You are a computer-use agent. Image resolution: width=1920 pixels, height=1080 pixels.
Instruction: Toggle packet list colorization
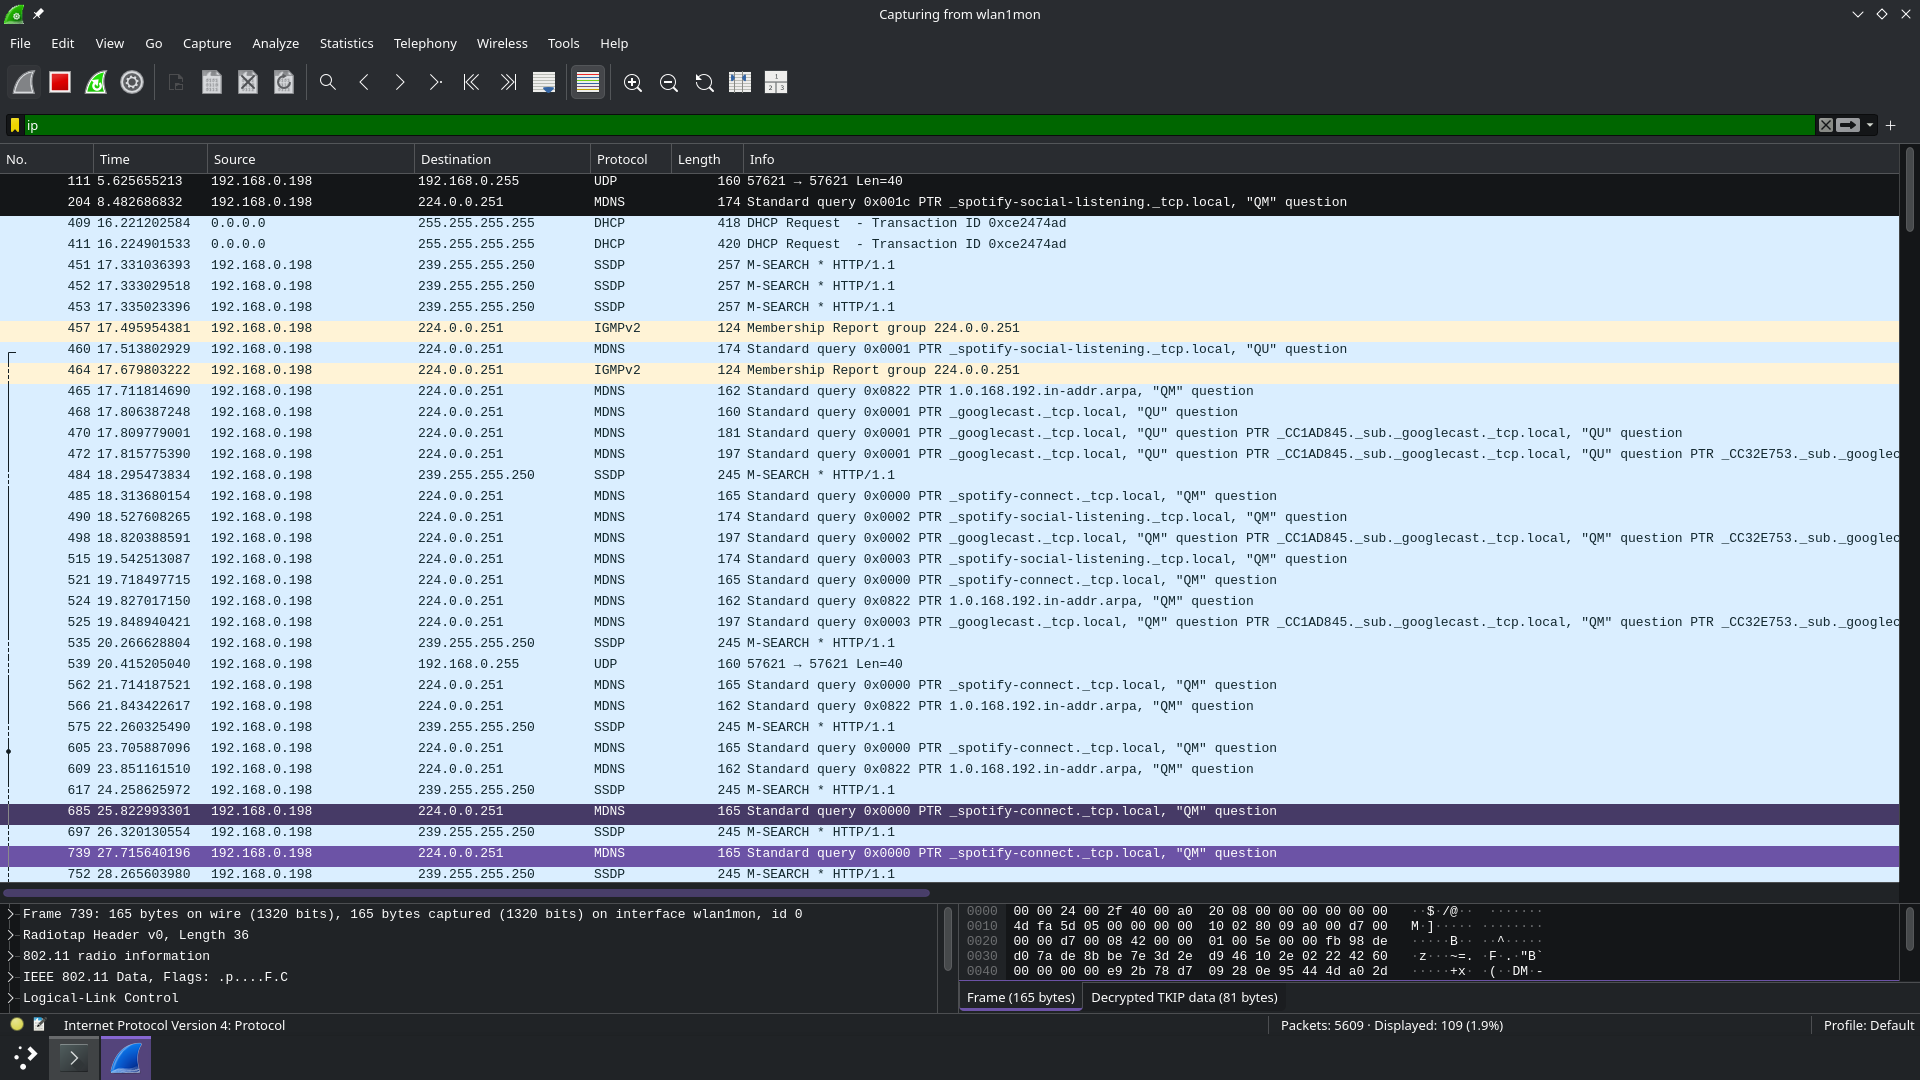point(588,83)
